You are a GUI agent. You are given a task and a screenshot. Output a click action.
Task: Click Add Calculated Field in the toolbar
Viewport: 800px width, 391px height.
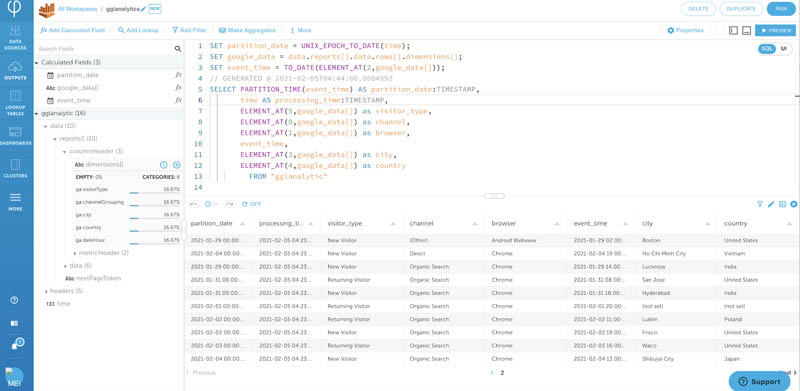(x=72, y=31)
